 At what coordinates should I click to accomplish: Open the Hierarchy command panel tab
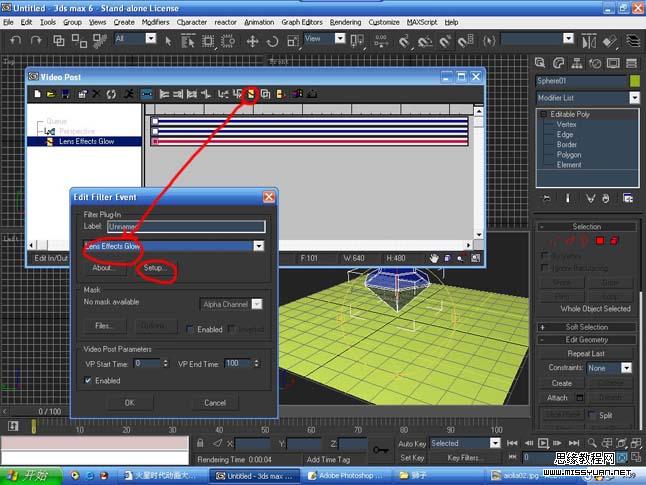tap(577, 63)
